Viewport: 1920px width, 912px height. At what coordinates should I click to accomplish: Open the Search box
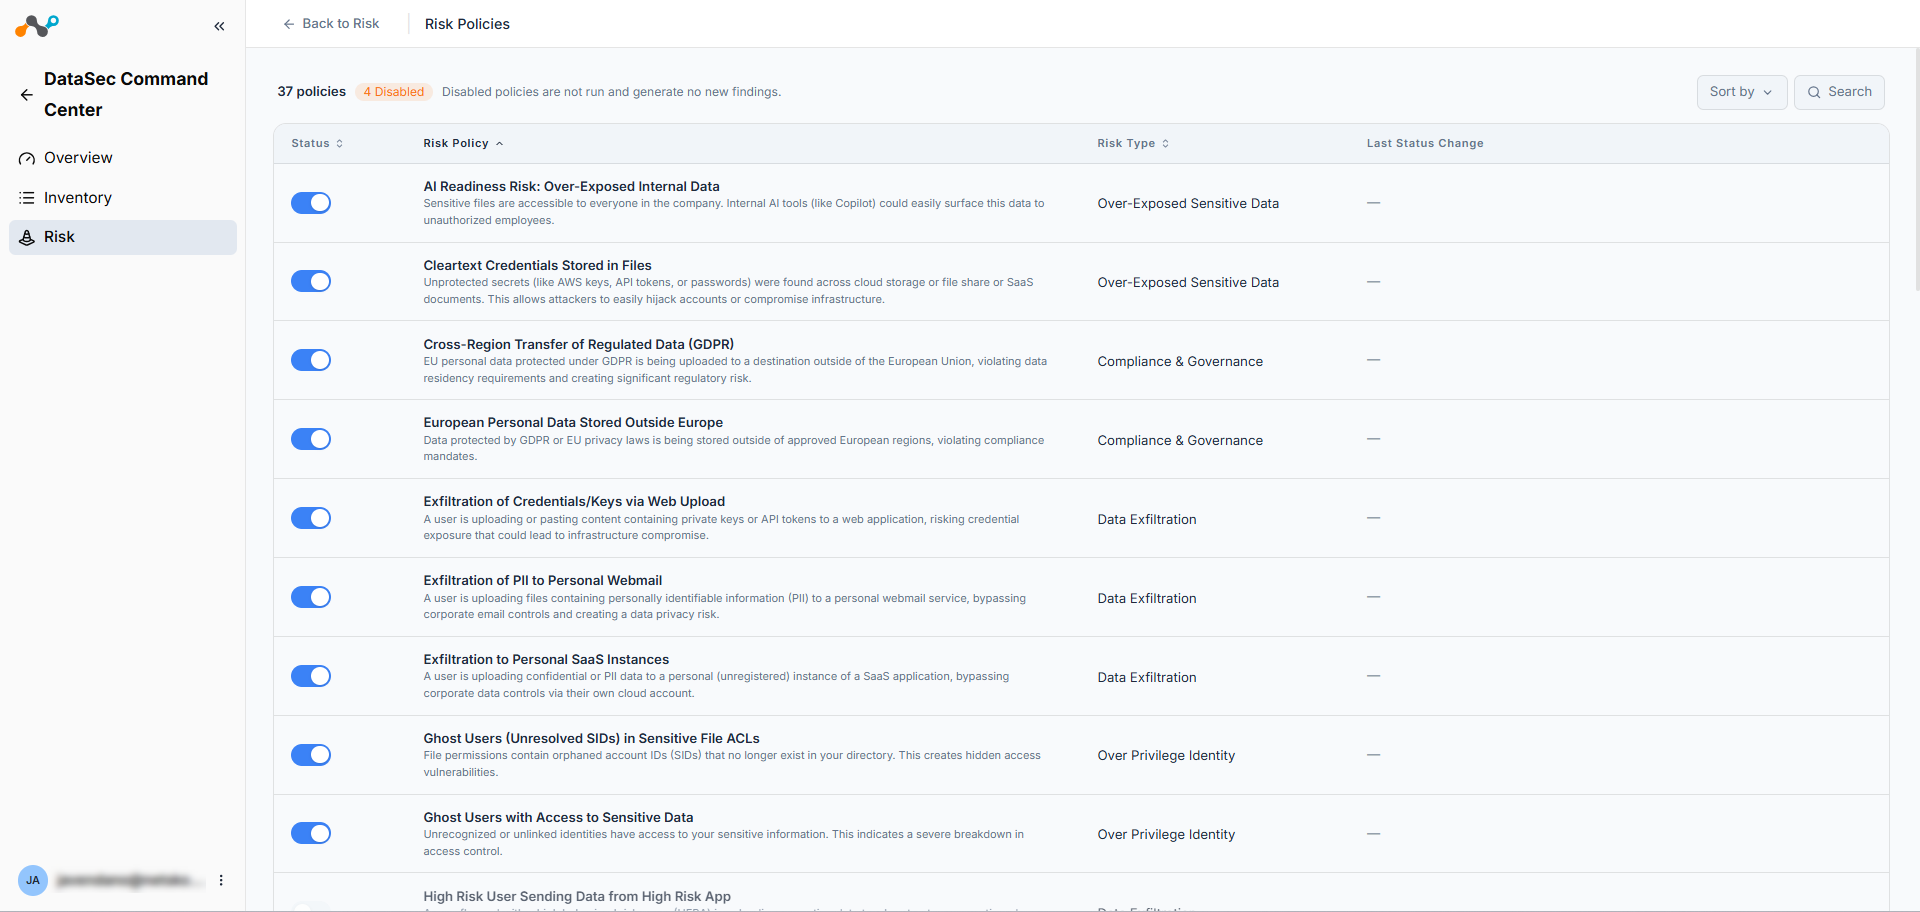(x=1839, y=92)
